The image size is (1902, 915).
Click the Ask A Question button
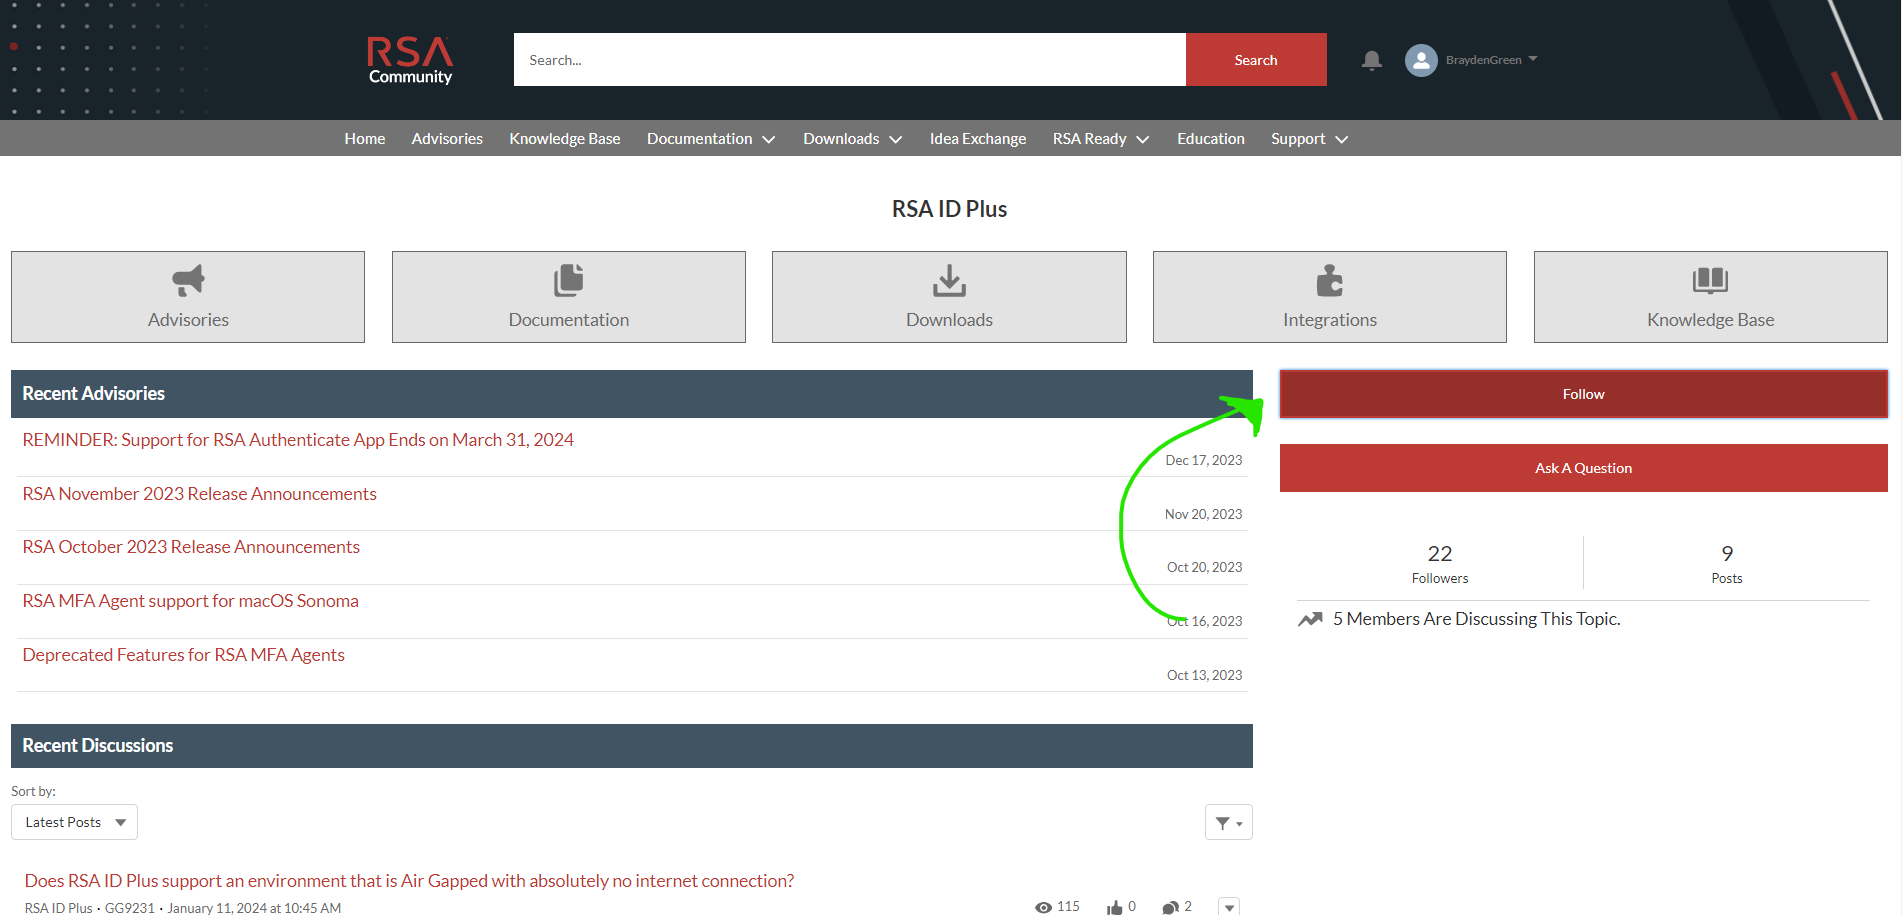click(1583, 468)
